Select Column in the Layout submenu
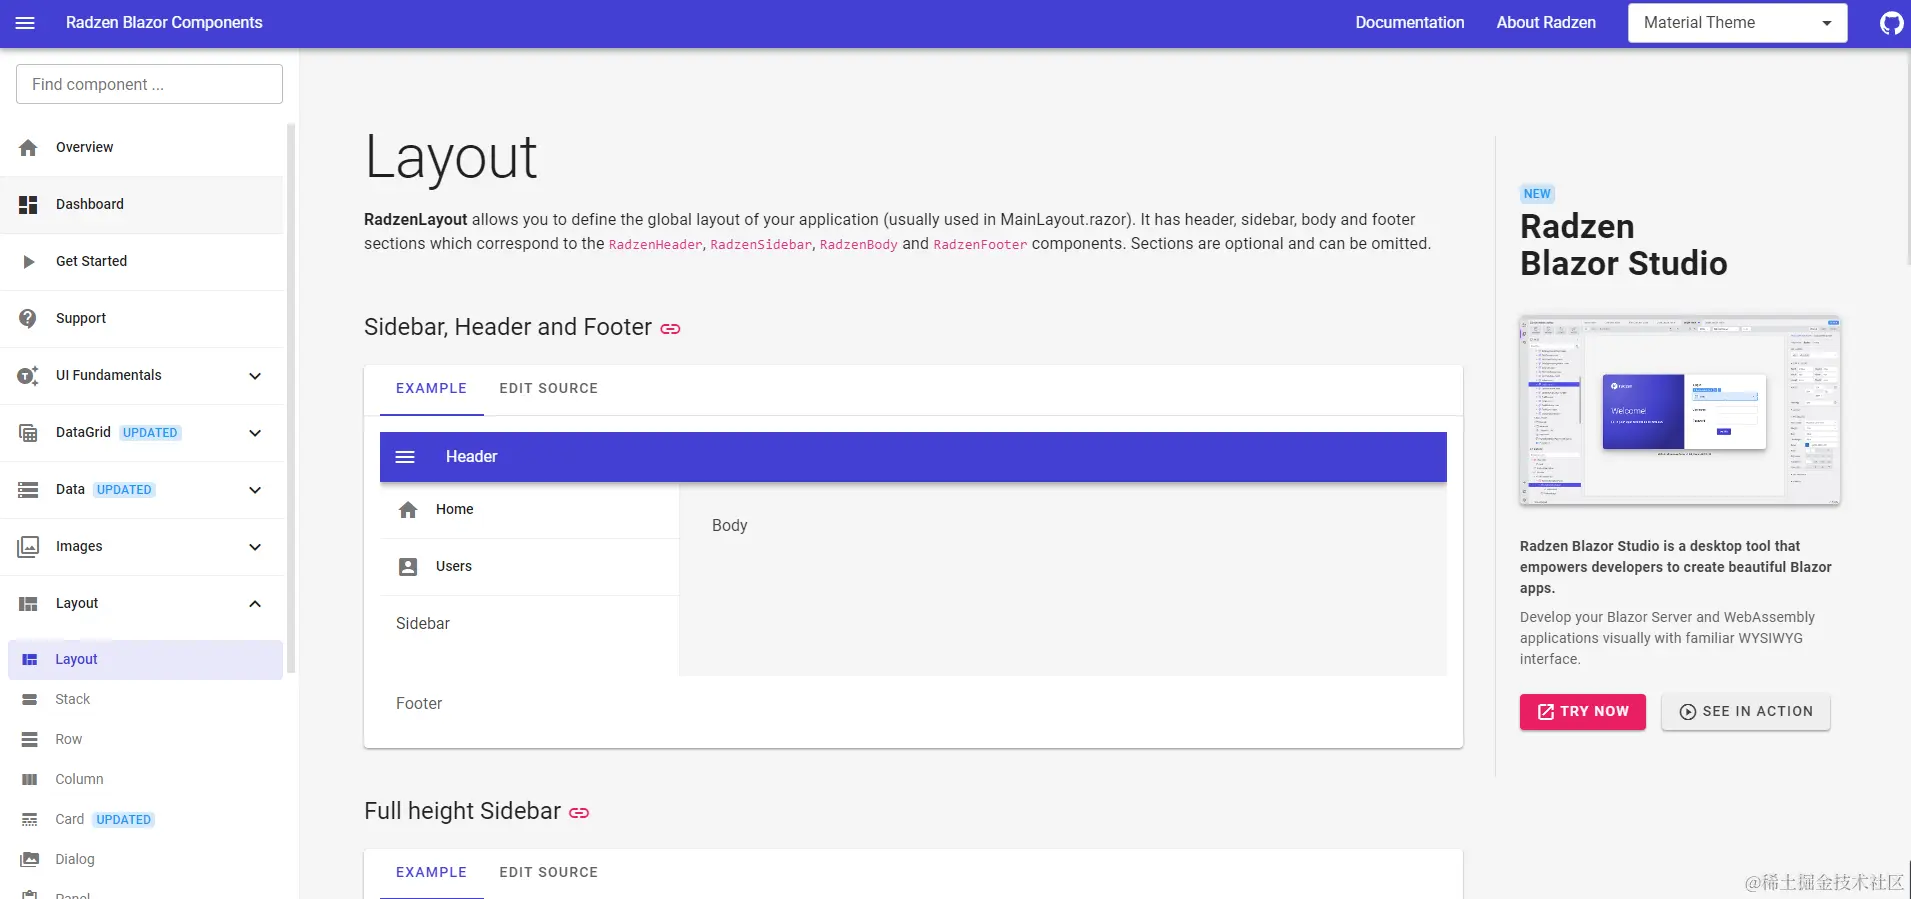1911x899 pixels. [x=145, y=780]
